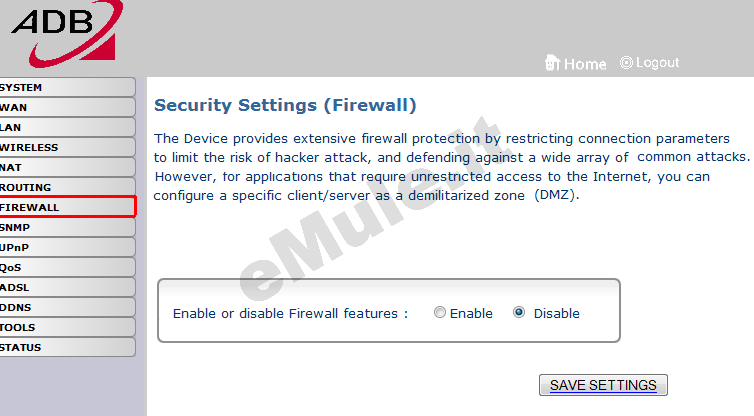Viewport: 754px width, 416px height.
Task: View the STATUS page
Action: tap(67, 347)
